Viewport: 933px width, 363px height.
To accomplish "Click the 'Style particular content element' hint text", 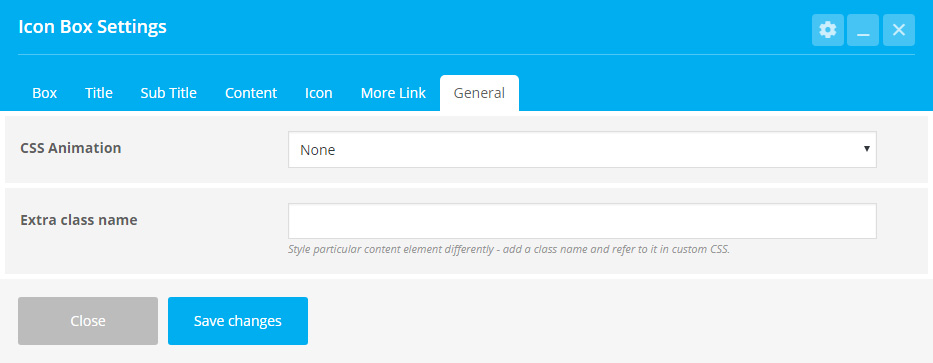I will tap(509, 249).
